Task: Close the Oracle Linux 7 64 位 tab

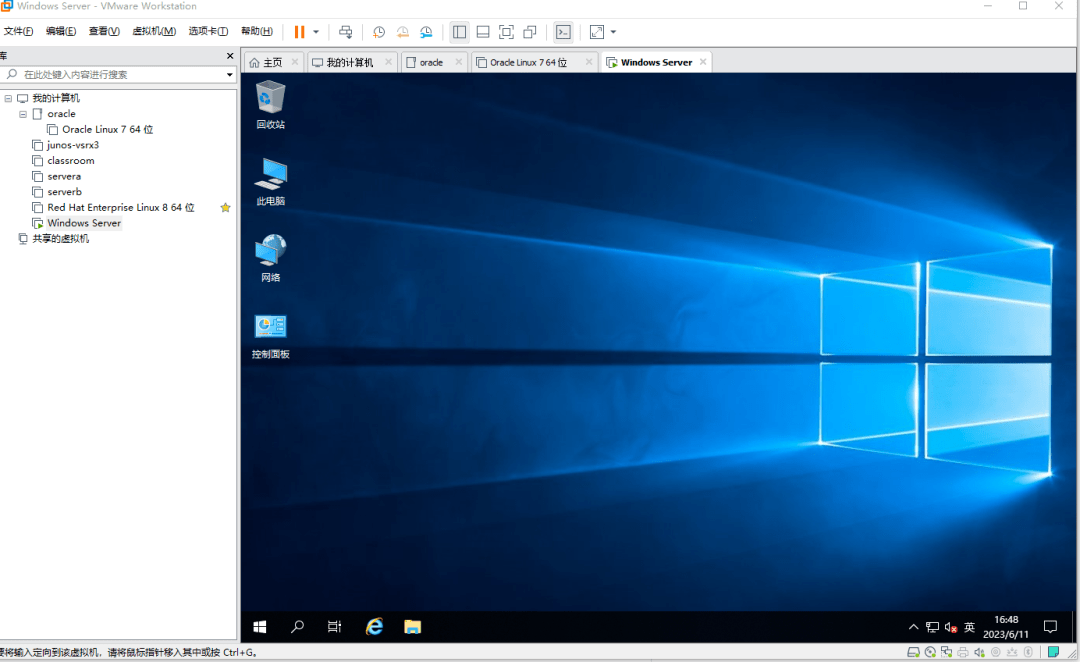Action: tap(589, 62)
